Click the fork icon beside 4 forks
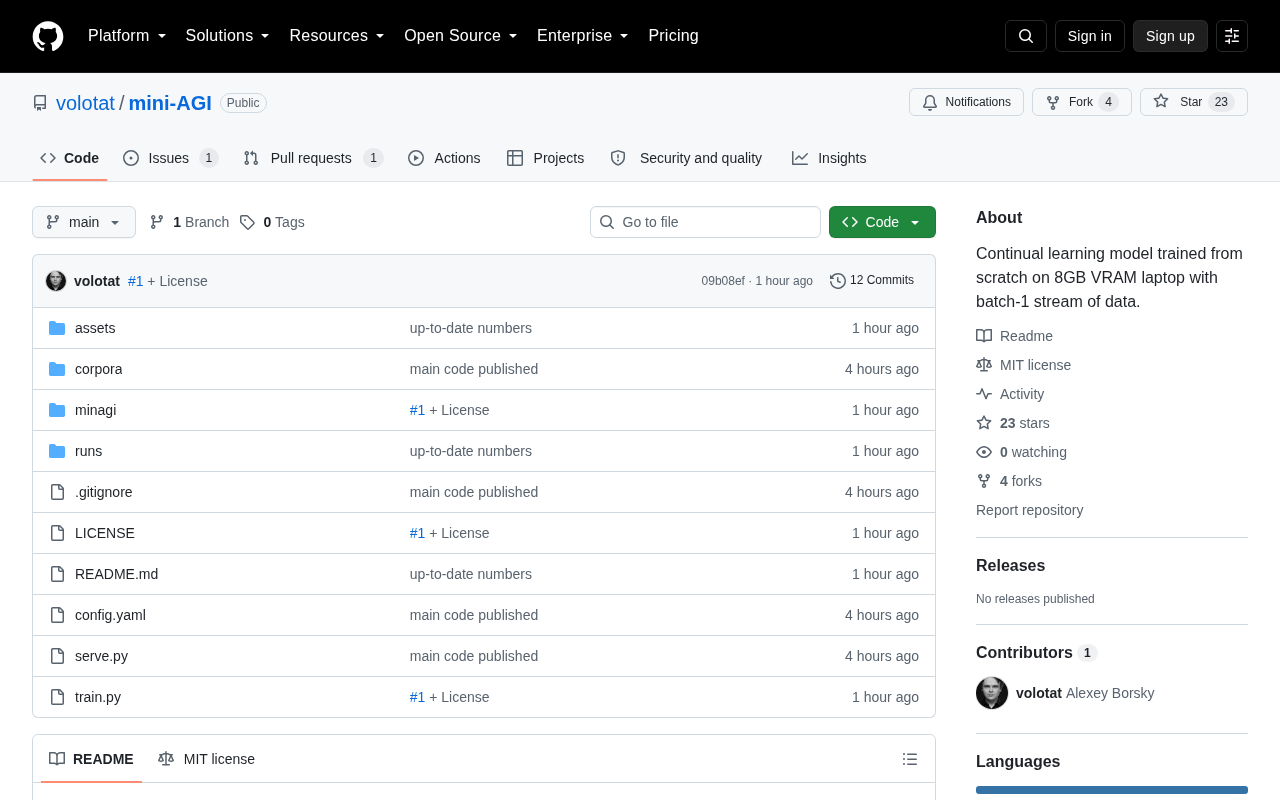The image size is (1280, 800). (x=984, y=481)
